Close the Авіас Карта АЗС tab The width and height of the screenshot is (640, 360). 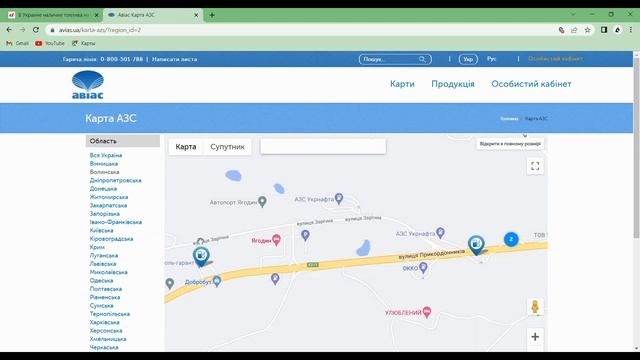[196, 15]
